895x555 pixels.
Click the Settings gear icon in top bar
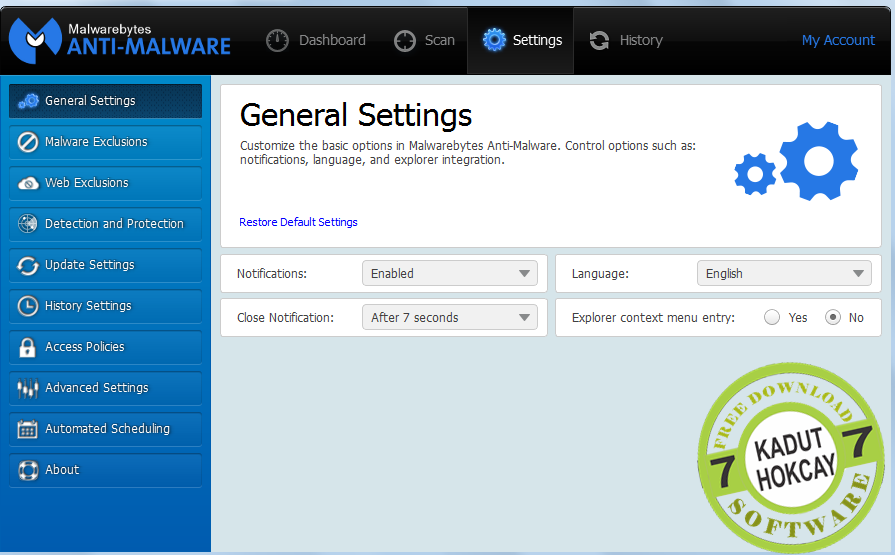[494, 40]
